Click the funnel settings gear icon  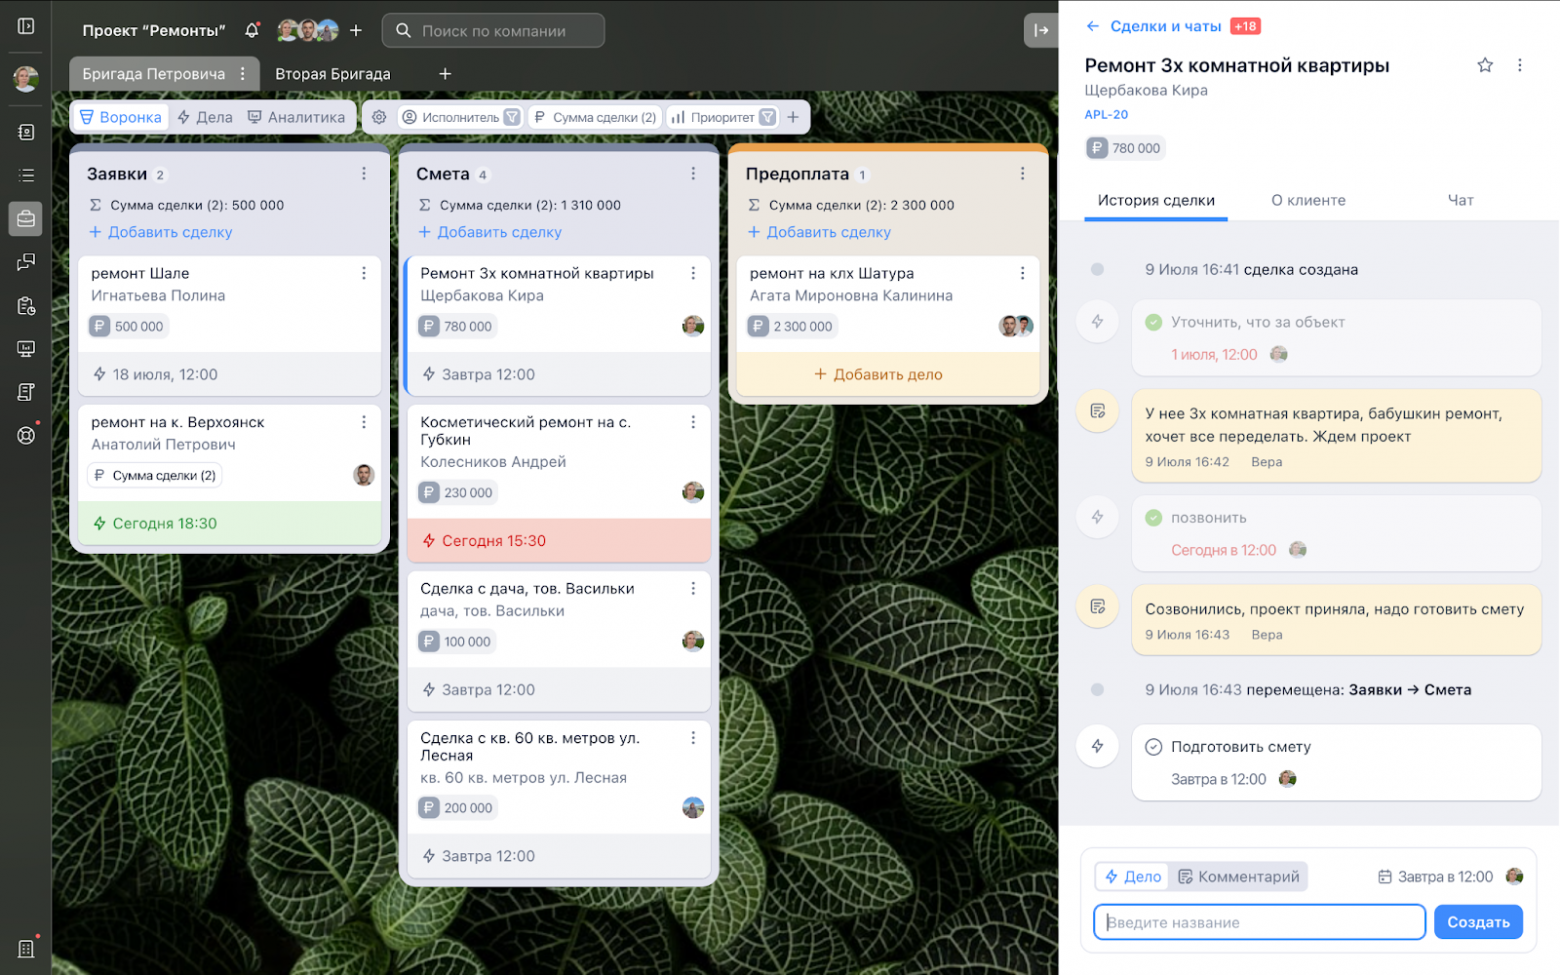click(379, 117)
